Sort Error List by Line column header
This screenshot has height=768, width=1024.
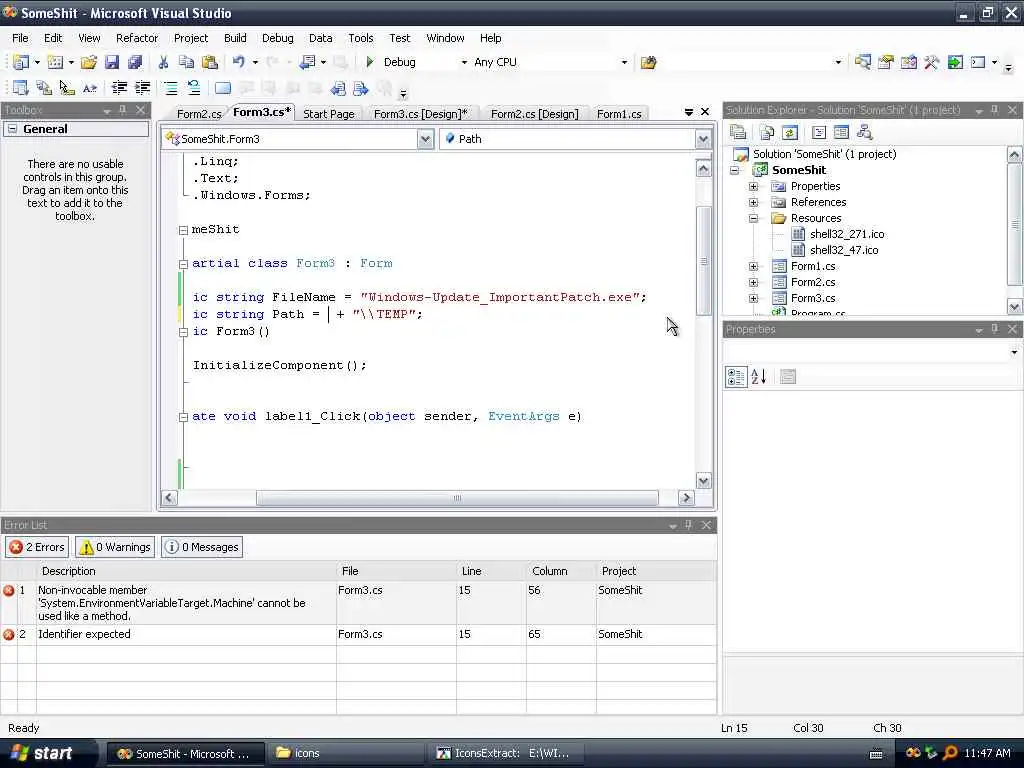pyautogui.click(x=491, y=571)
